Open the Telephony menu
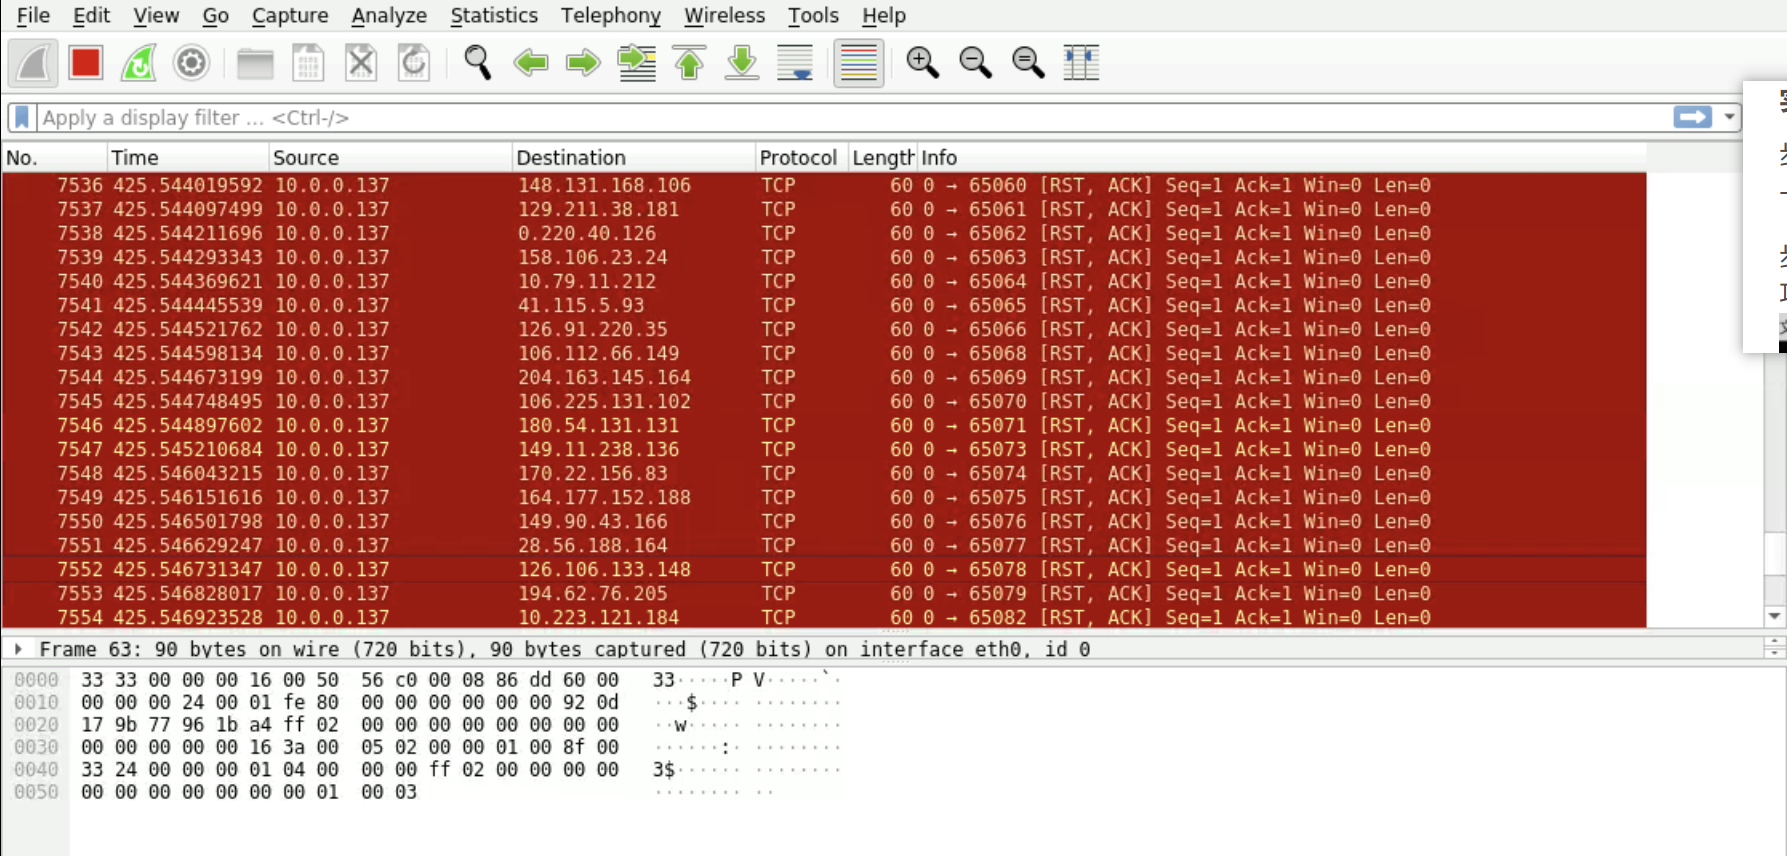1787x856 pixels. point(610,15)
